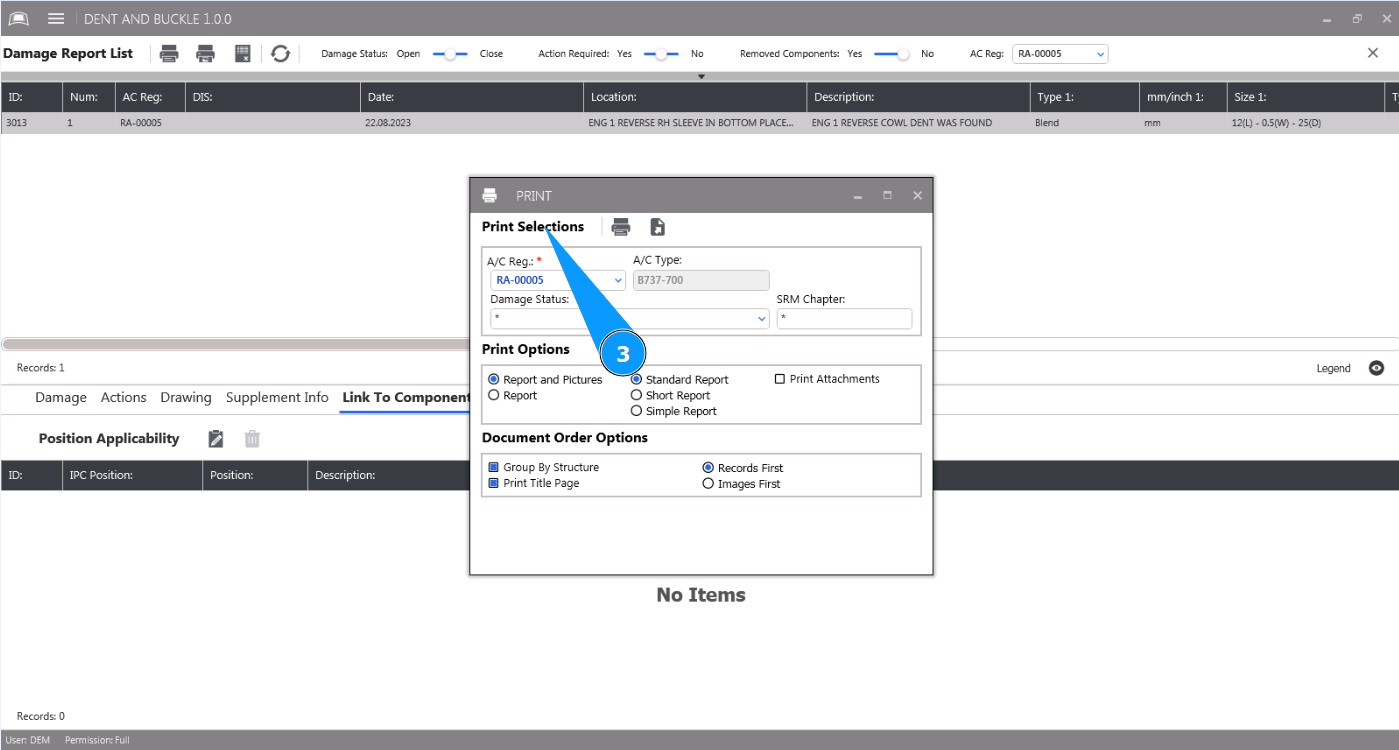Image resolution: width=1399 pixels, height=750 pixels.
Task: Click the first printer icon in Damage Report List toolbar
Action: tap(170, 54)
